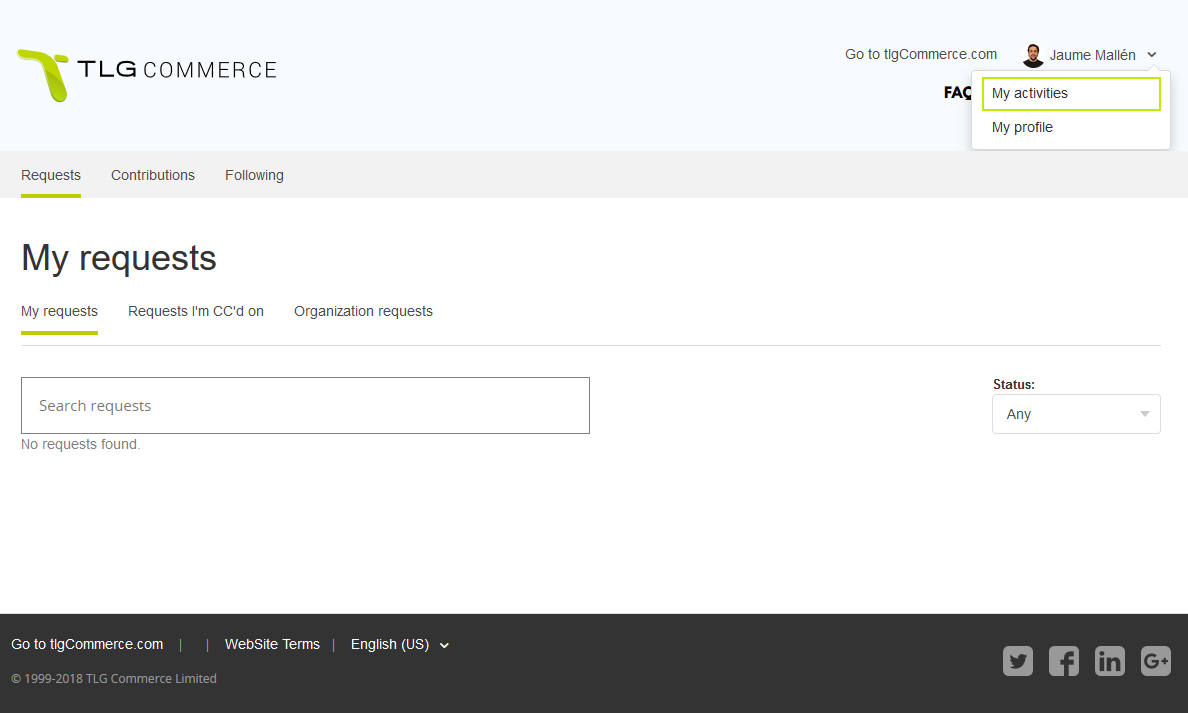Click the footer Go to tlgCommerce.com link
Screen dimensions: 1188x713
click(87, 644)
